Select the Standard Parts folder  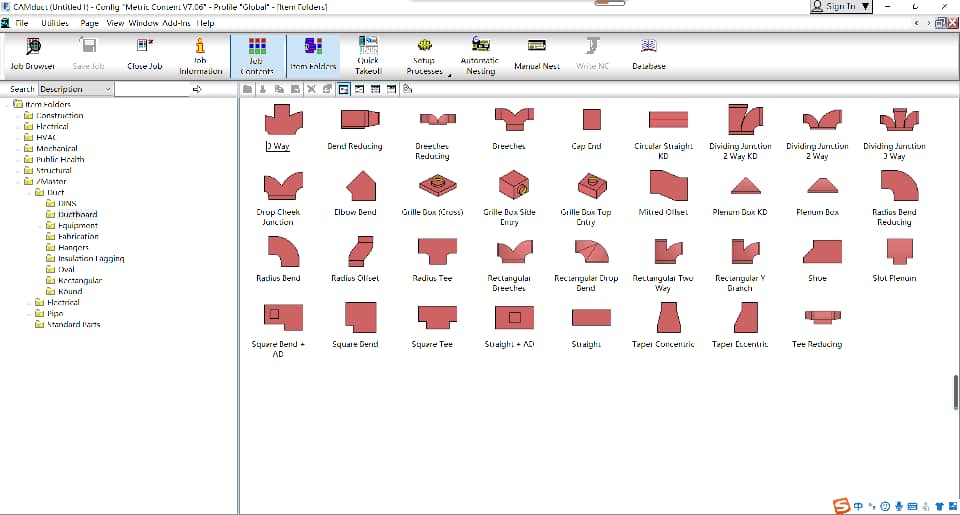[x=73, y=325]
